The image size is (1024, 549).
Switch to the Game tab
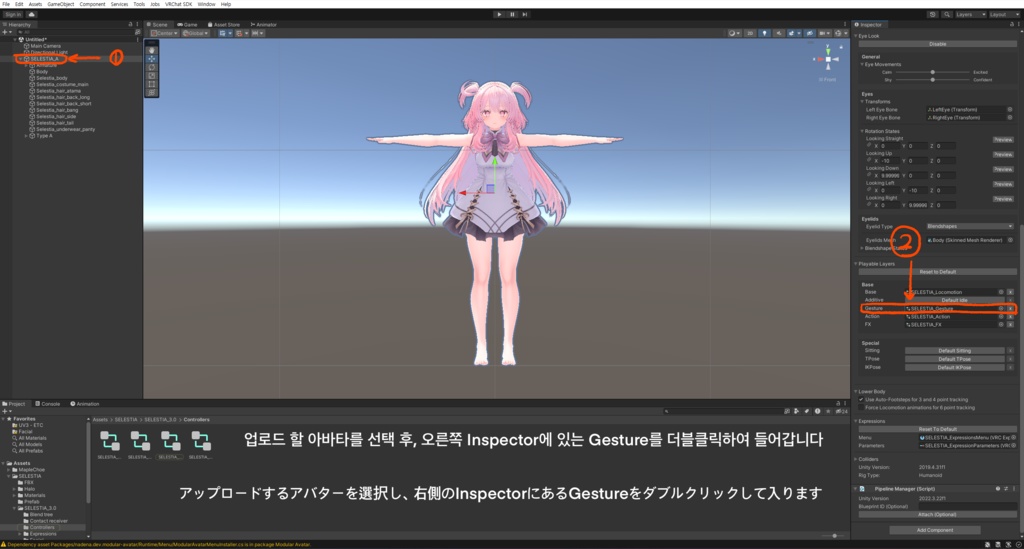pos(187,25)
